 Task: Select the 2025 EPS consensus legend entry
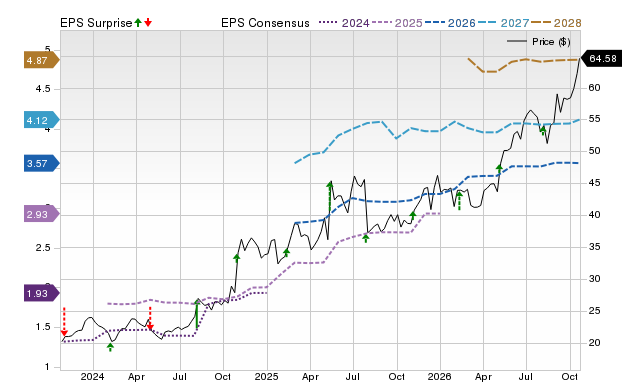click(x=397, y=23)
